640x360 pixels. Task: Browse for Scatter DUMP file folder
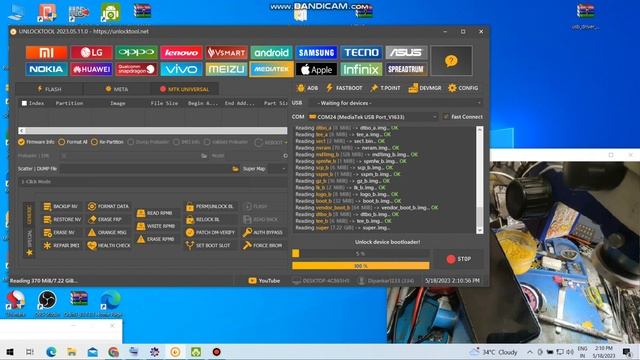coord(236,169)
